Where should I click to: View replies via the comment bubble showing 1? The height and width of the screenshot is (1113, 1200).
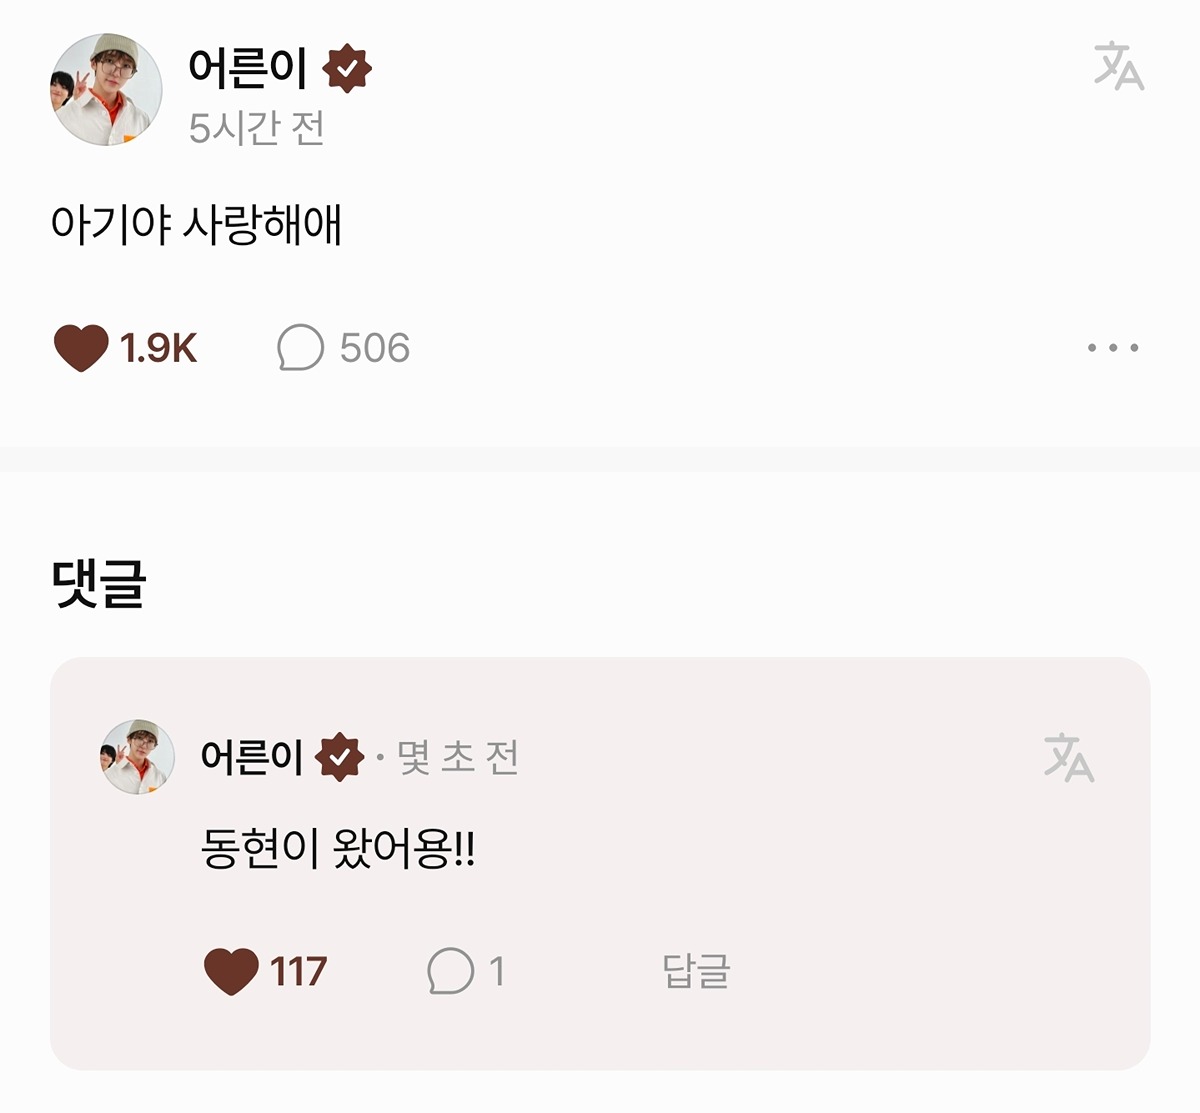(x=450, y=971)
